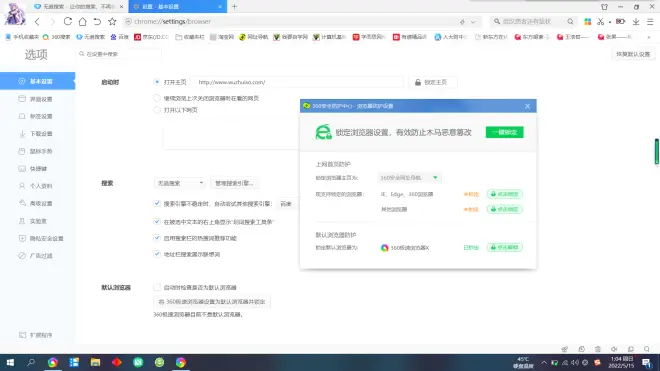
Task: Click the undo closed tab icon
Action: [x=97, y=21]
